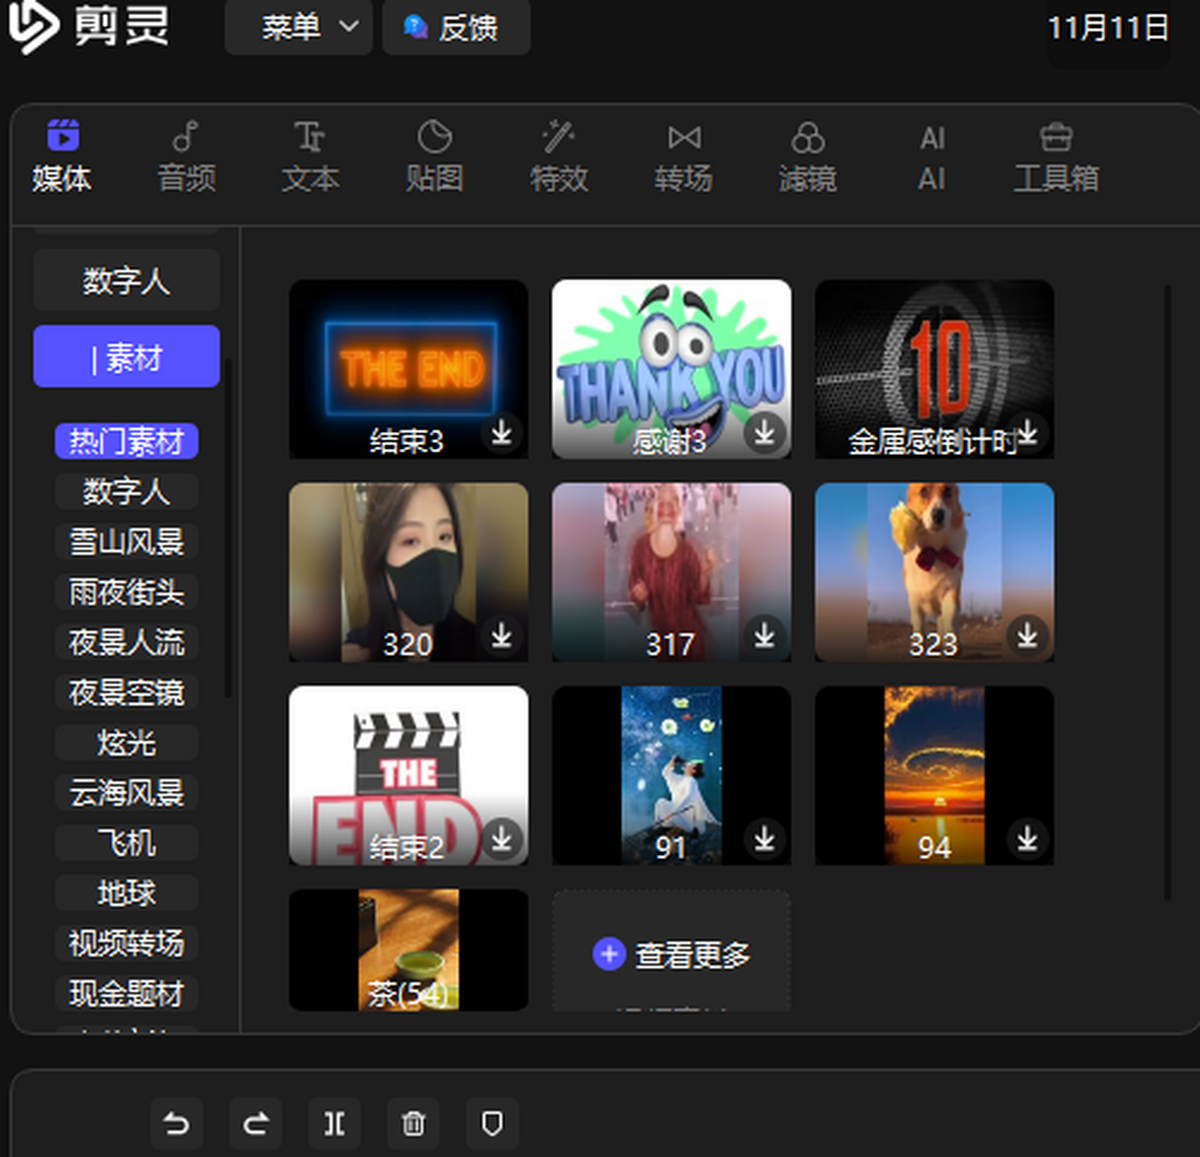This screenshot has height=1157, width=1200.
Task: Choose the 雪山风景 category
Action: coord(126,542)
